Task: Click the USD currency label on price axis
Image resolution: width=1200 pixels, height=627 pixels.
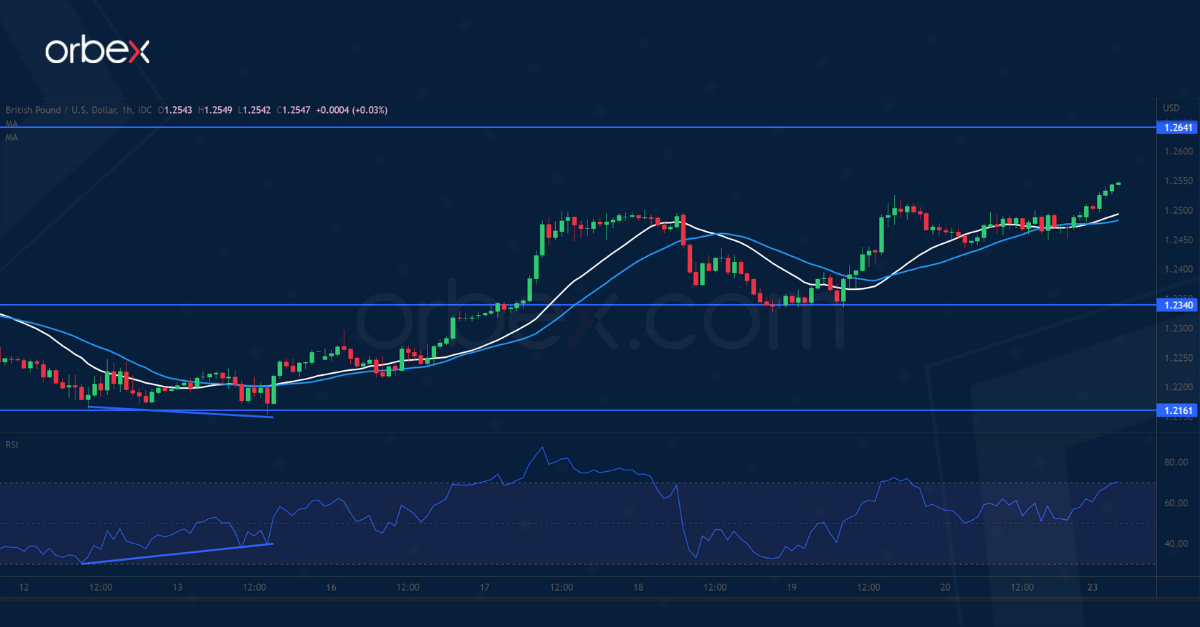Action: click(x=1170, y=108)
